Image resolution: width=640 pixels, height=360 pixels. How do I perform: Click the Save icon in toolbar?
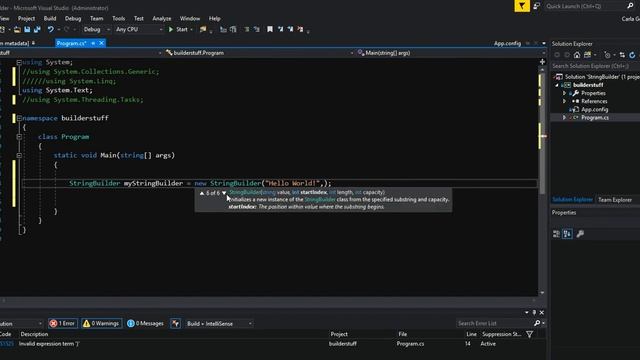(x=27, y=29)
